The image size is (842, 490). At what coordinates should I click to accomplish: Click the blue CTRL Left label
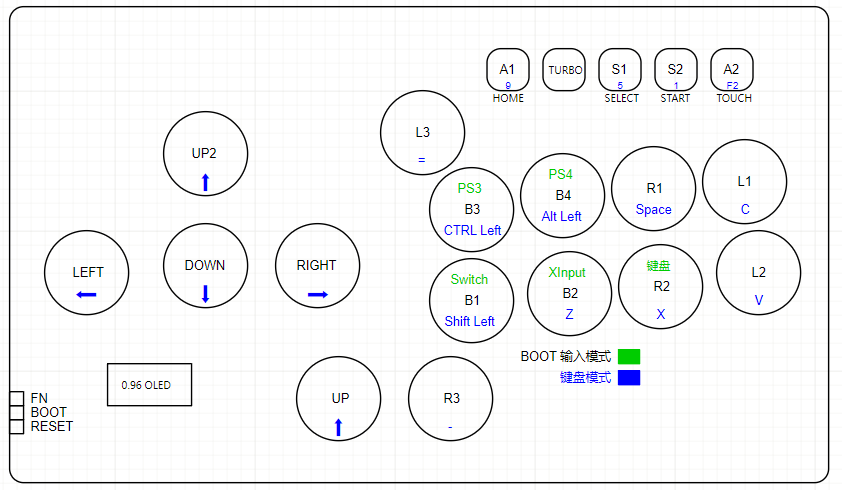point(472,230)
